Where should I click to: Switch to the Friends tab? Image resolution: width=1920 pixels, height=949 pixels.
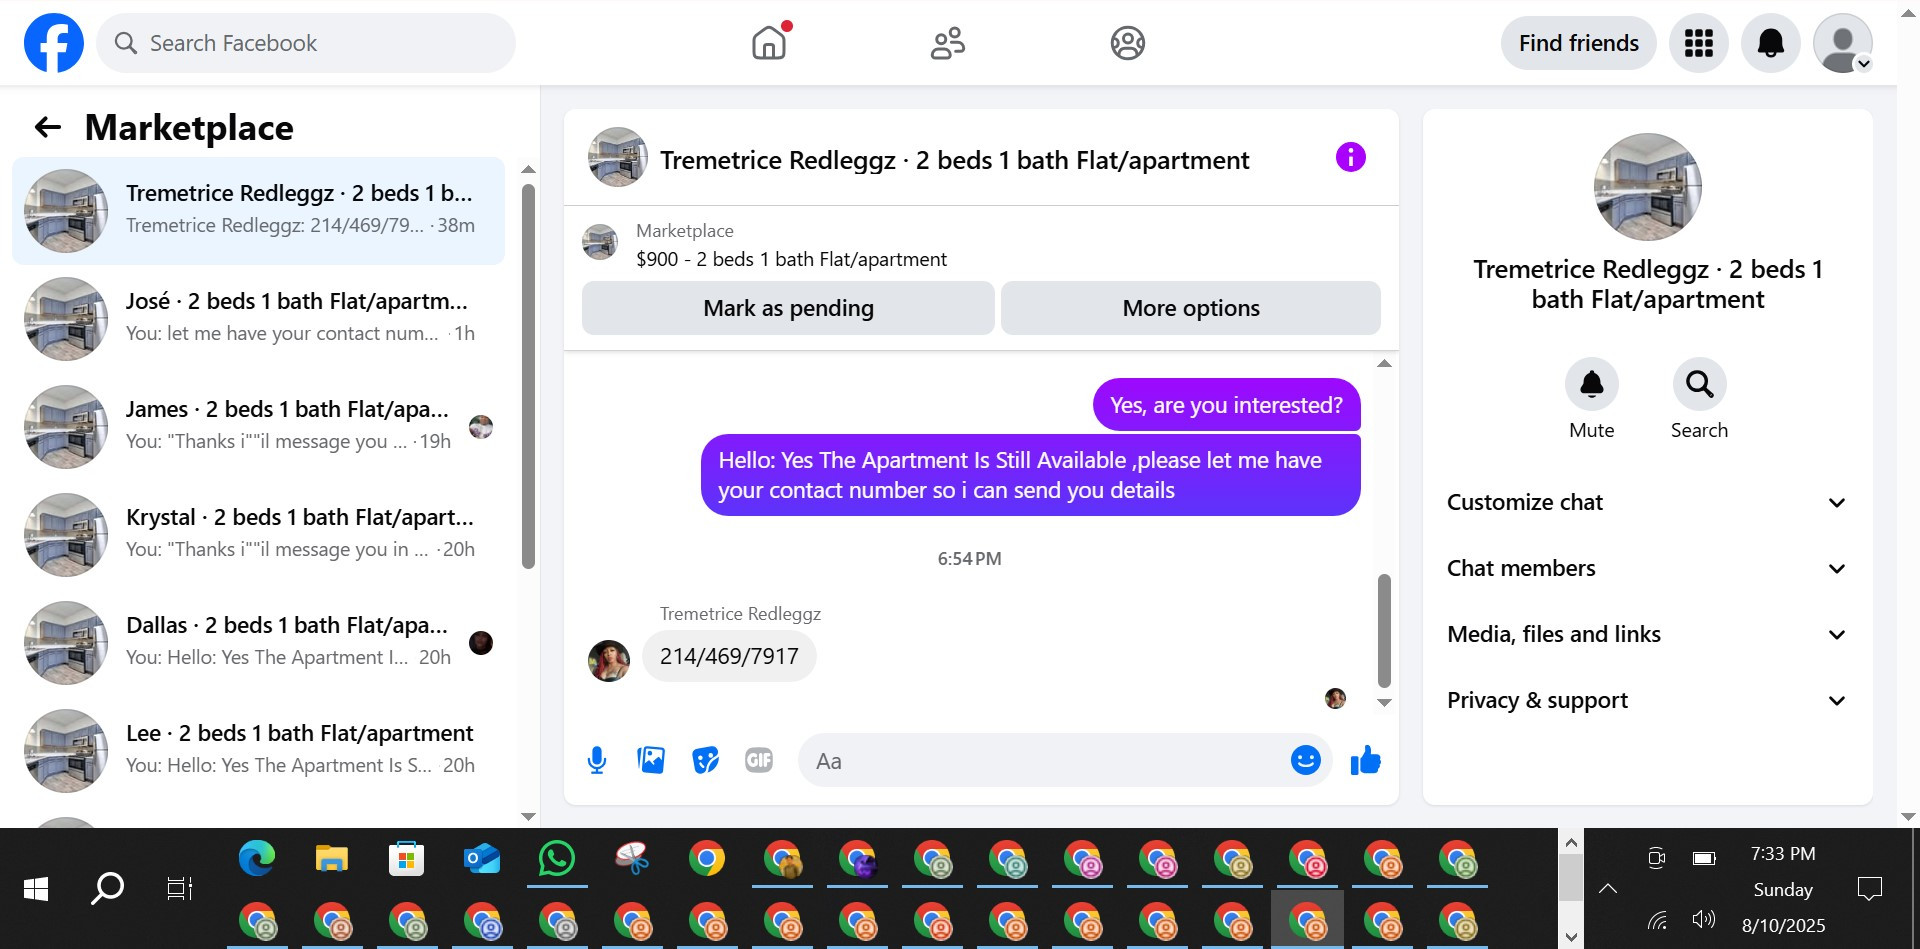(948, 43)
